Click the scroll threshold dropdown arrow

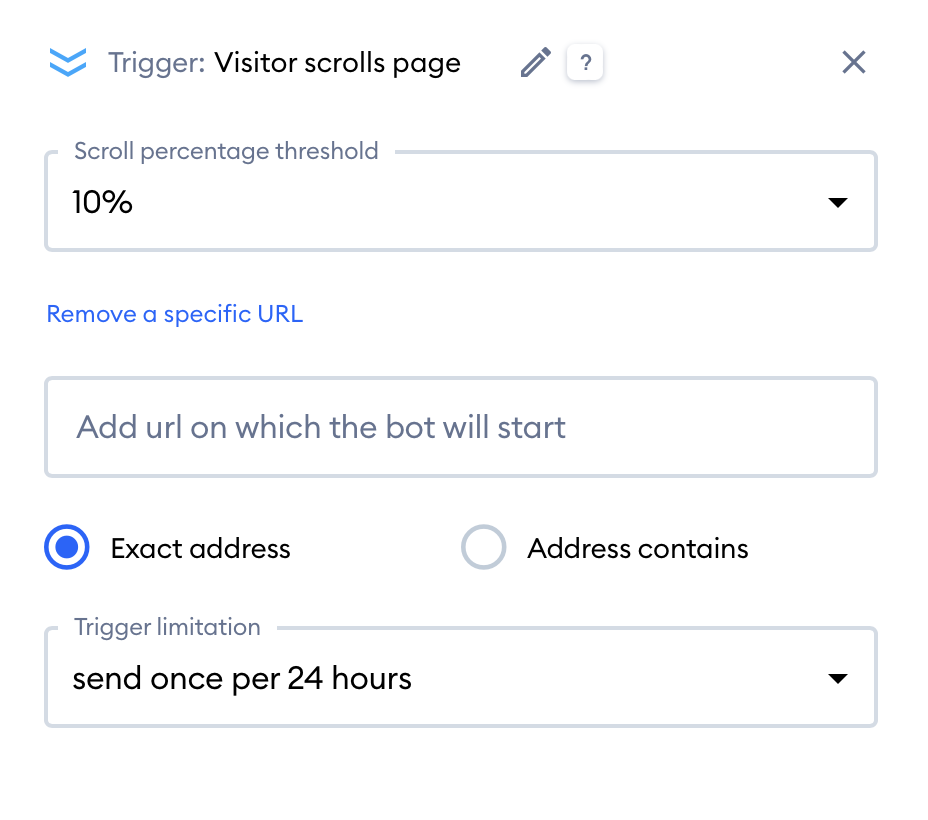click(838, 203)
